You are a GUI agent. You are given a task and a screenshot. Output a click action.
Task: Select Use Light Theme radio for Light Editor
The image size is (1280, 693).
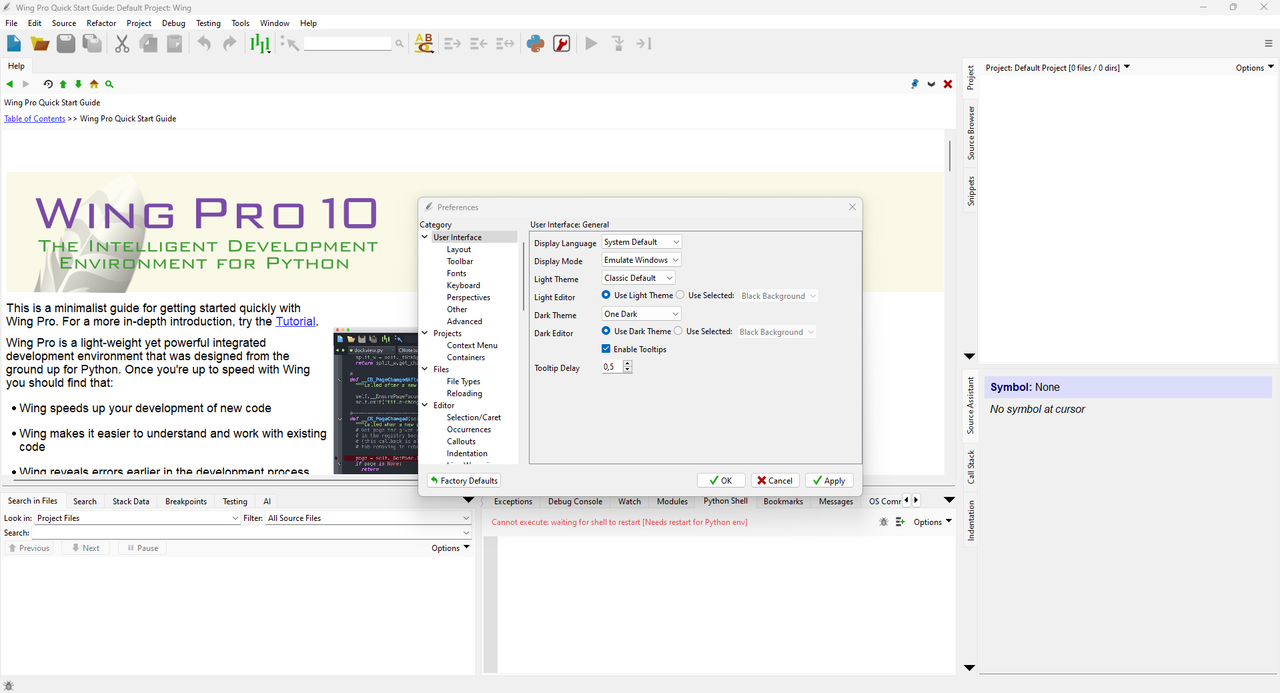pyautogui.click(x=607, y=295)
